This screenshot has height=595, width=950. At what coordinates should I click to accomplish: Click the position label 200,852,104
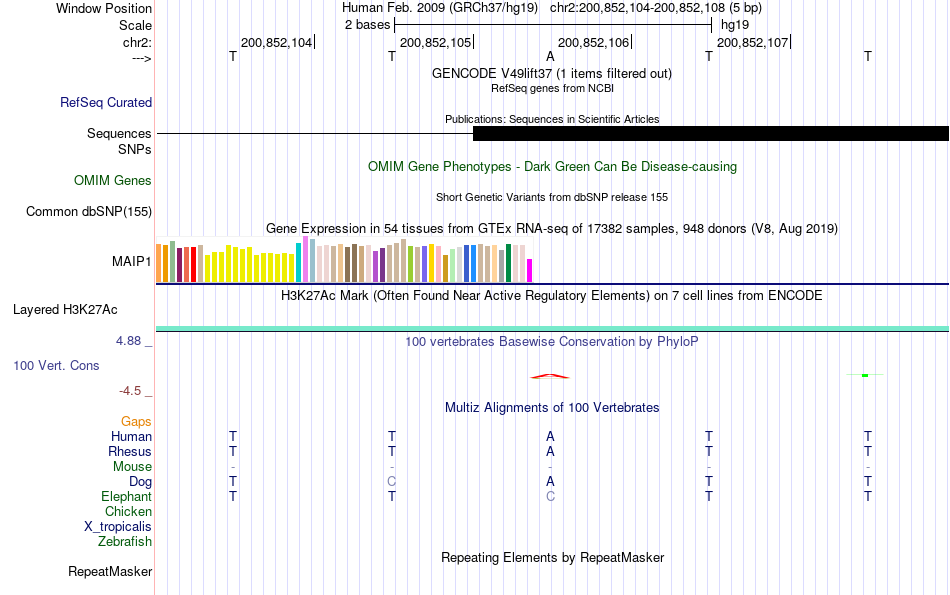[x=276, y=42]
